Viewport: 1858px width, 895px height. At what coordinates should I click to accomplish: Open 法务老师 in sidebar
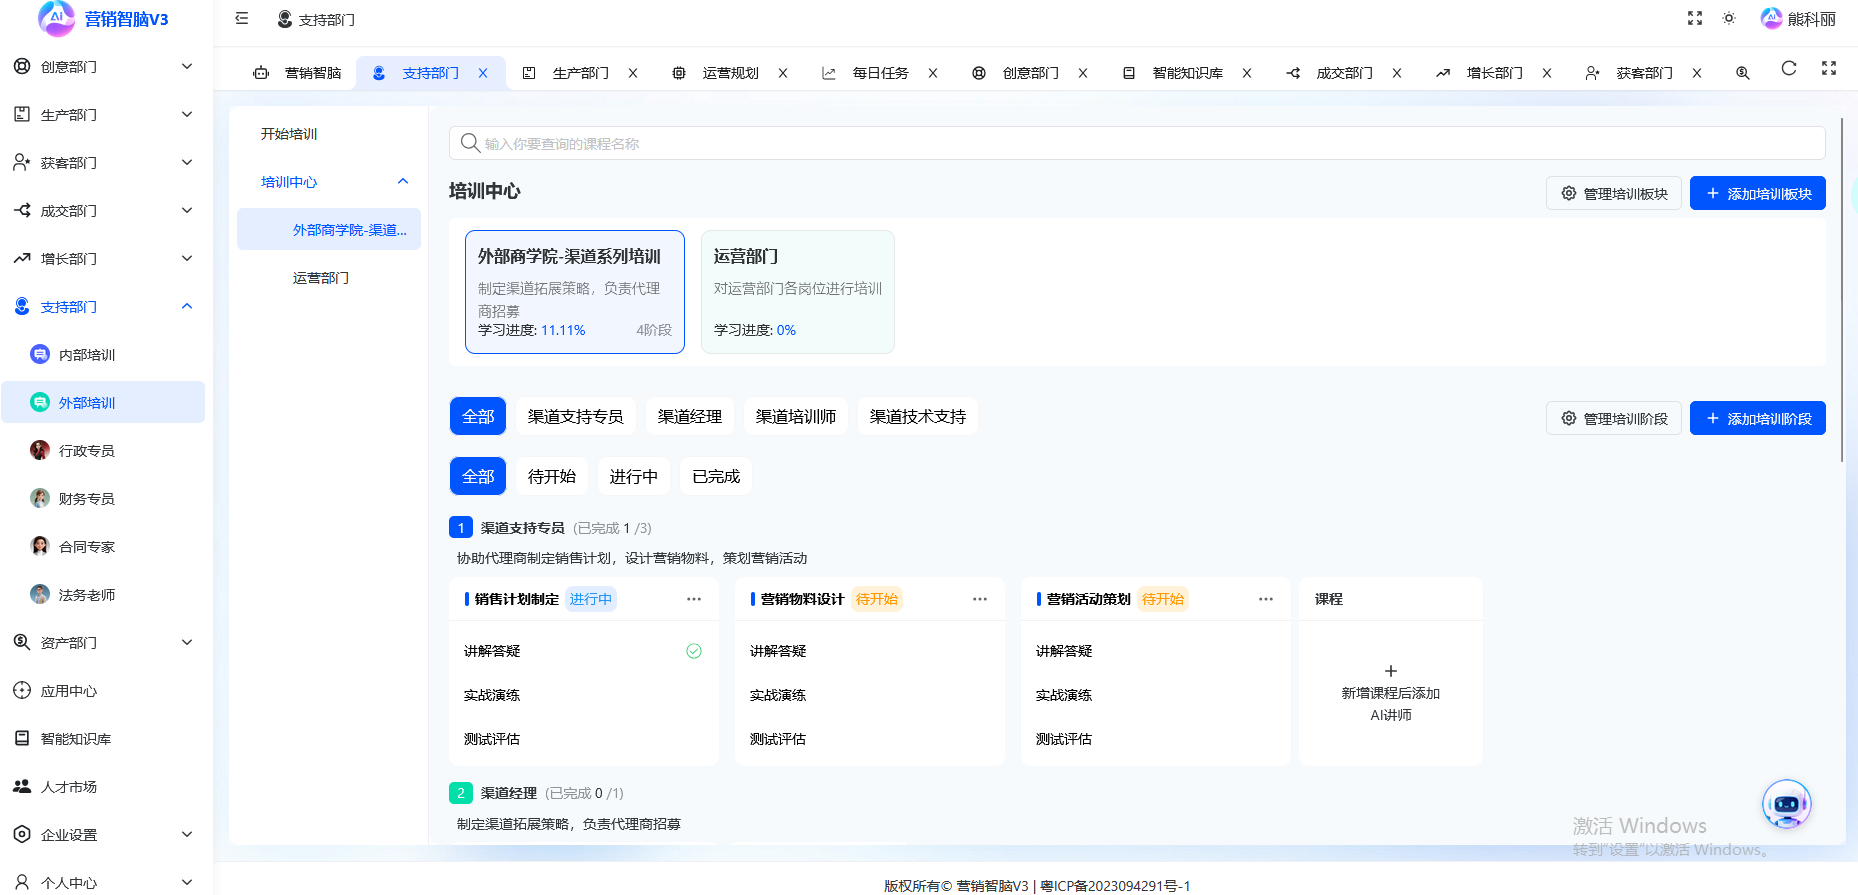point(104,595)
